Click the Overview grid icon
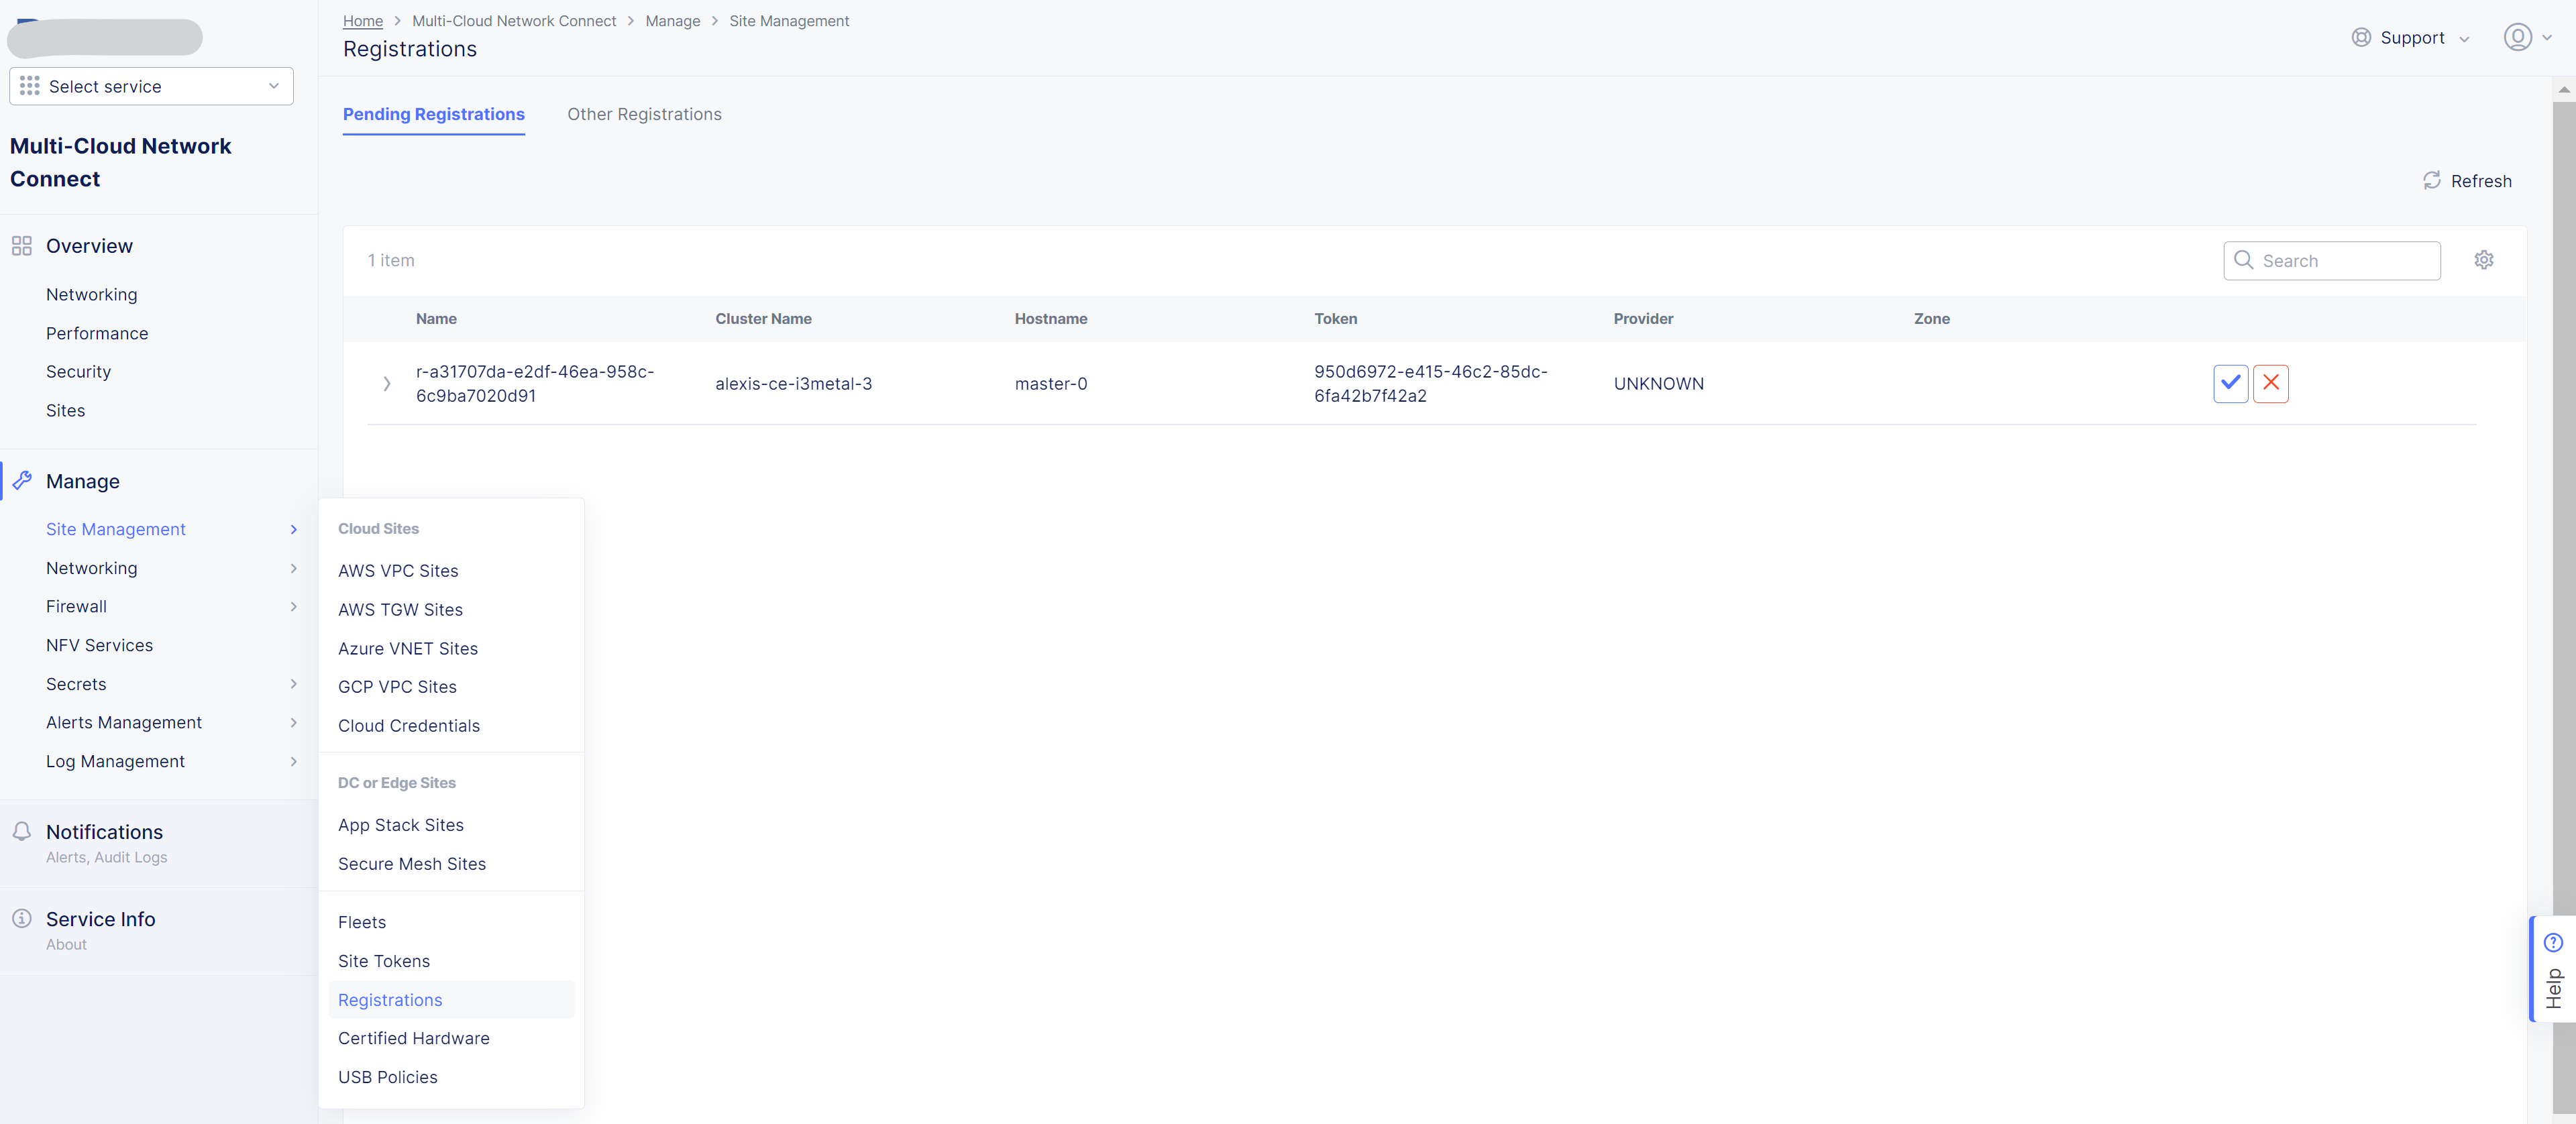The width and height of the screenshot is (2576, 1124). pos(22,246)
